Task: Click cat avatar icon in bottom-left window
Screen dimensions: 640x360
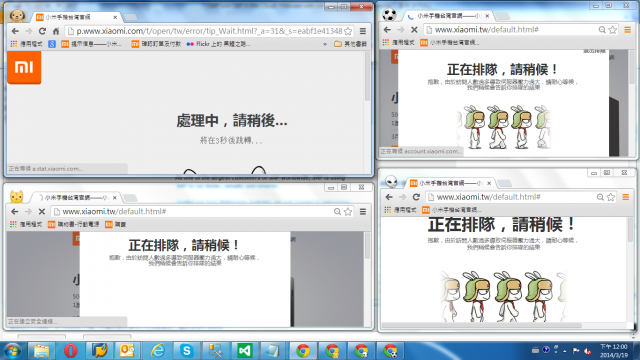Action: click(x=17, y=197)
